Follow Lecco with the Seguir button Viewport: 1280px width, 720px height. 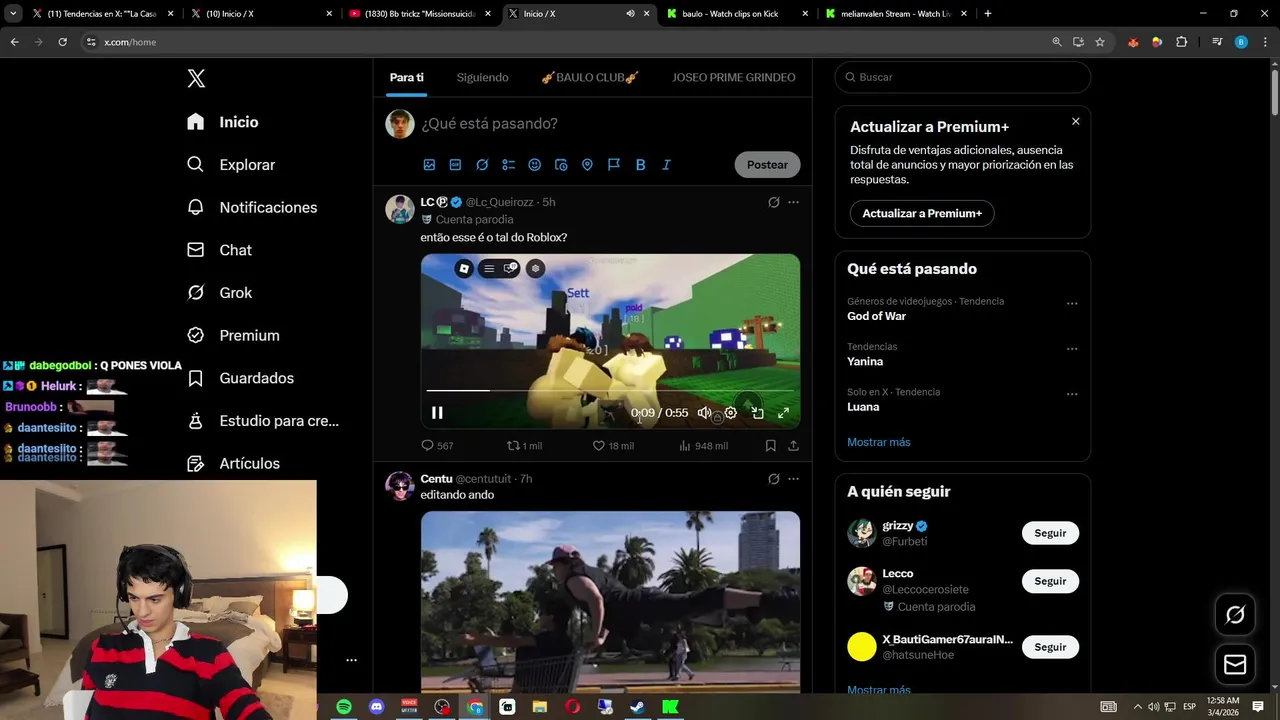tap(1050, 581)
